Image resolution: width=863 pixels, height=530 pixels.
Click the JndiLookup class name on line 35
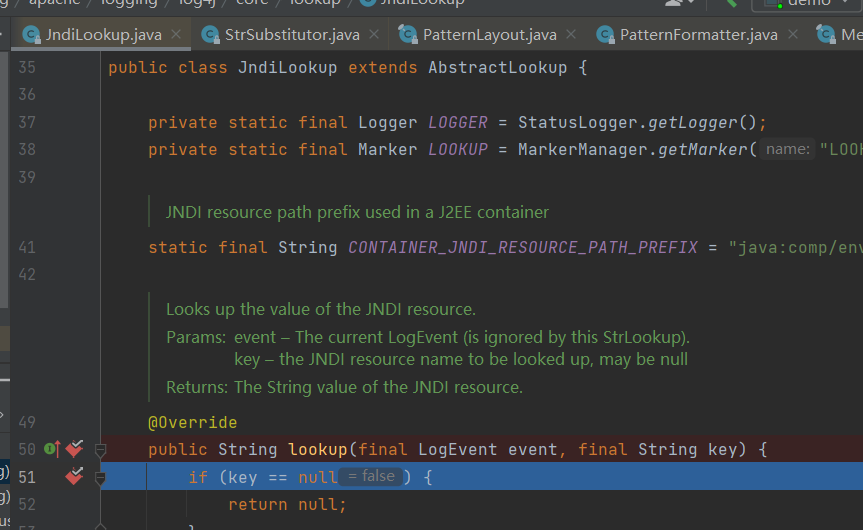pyautogui.click(x=287, y=68)
